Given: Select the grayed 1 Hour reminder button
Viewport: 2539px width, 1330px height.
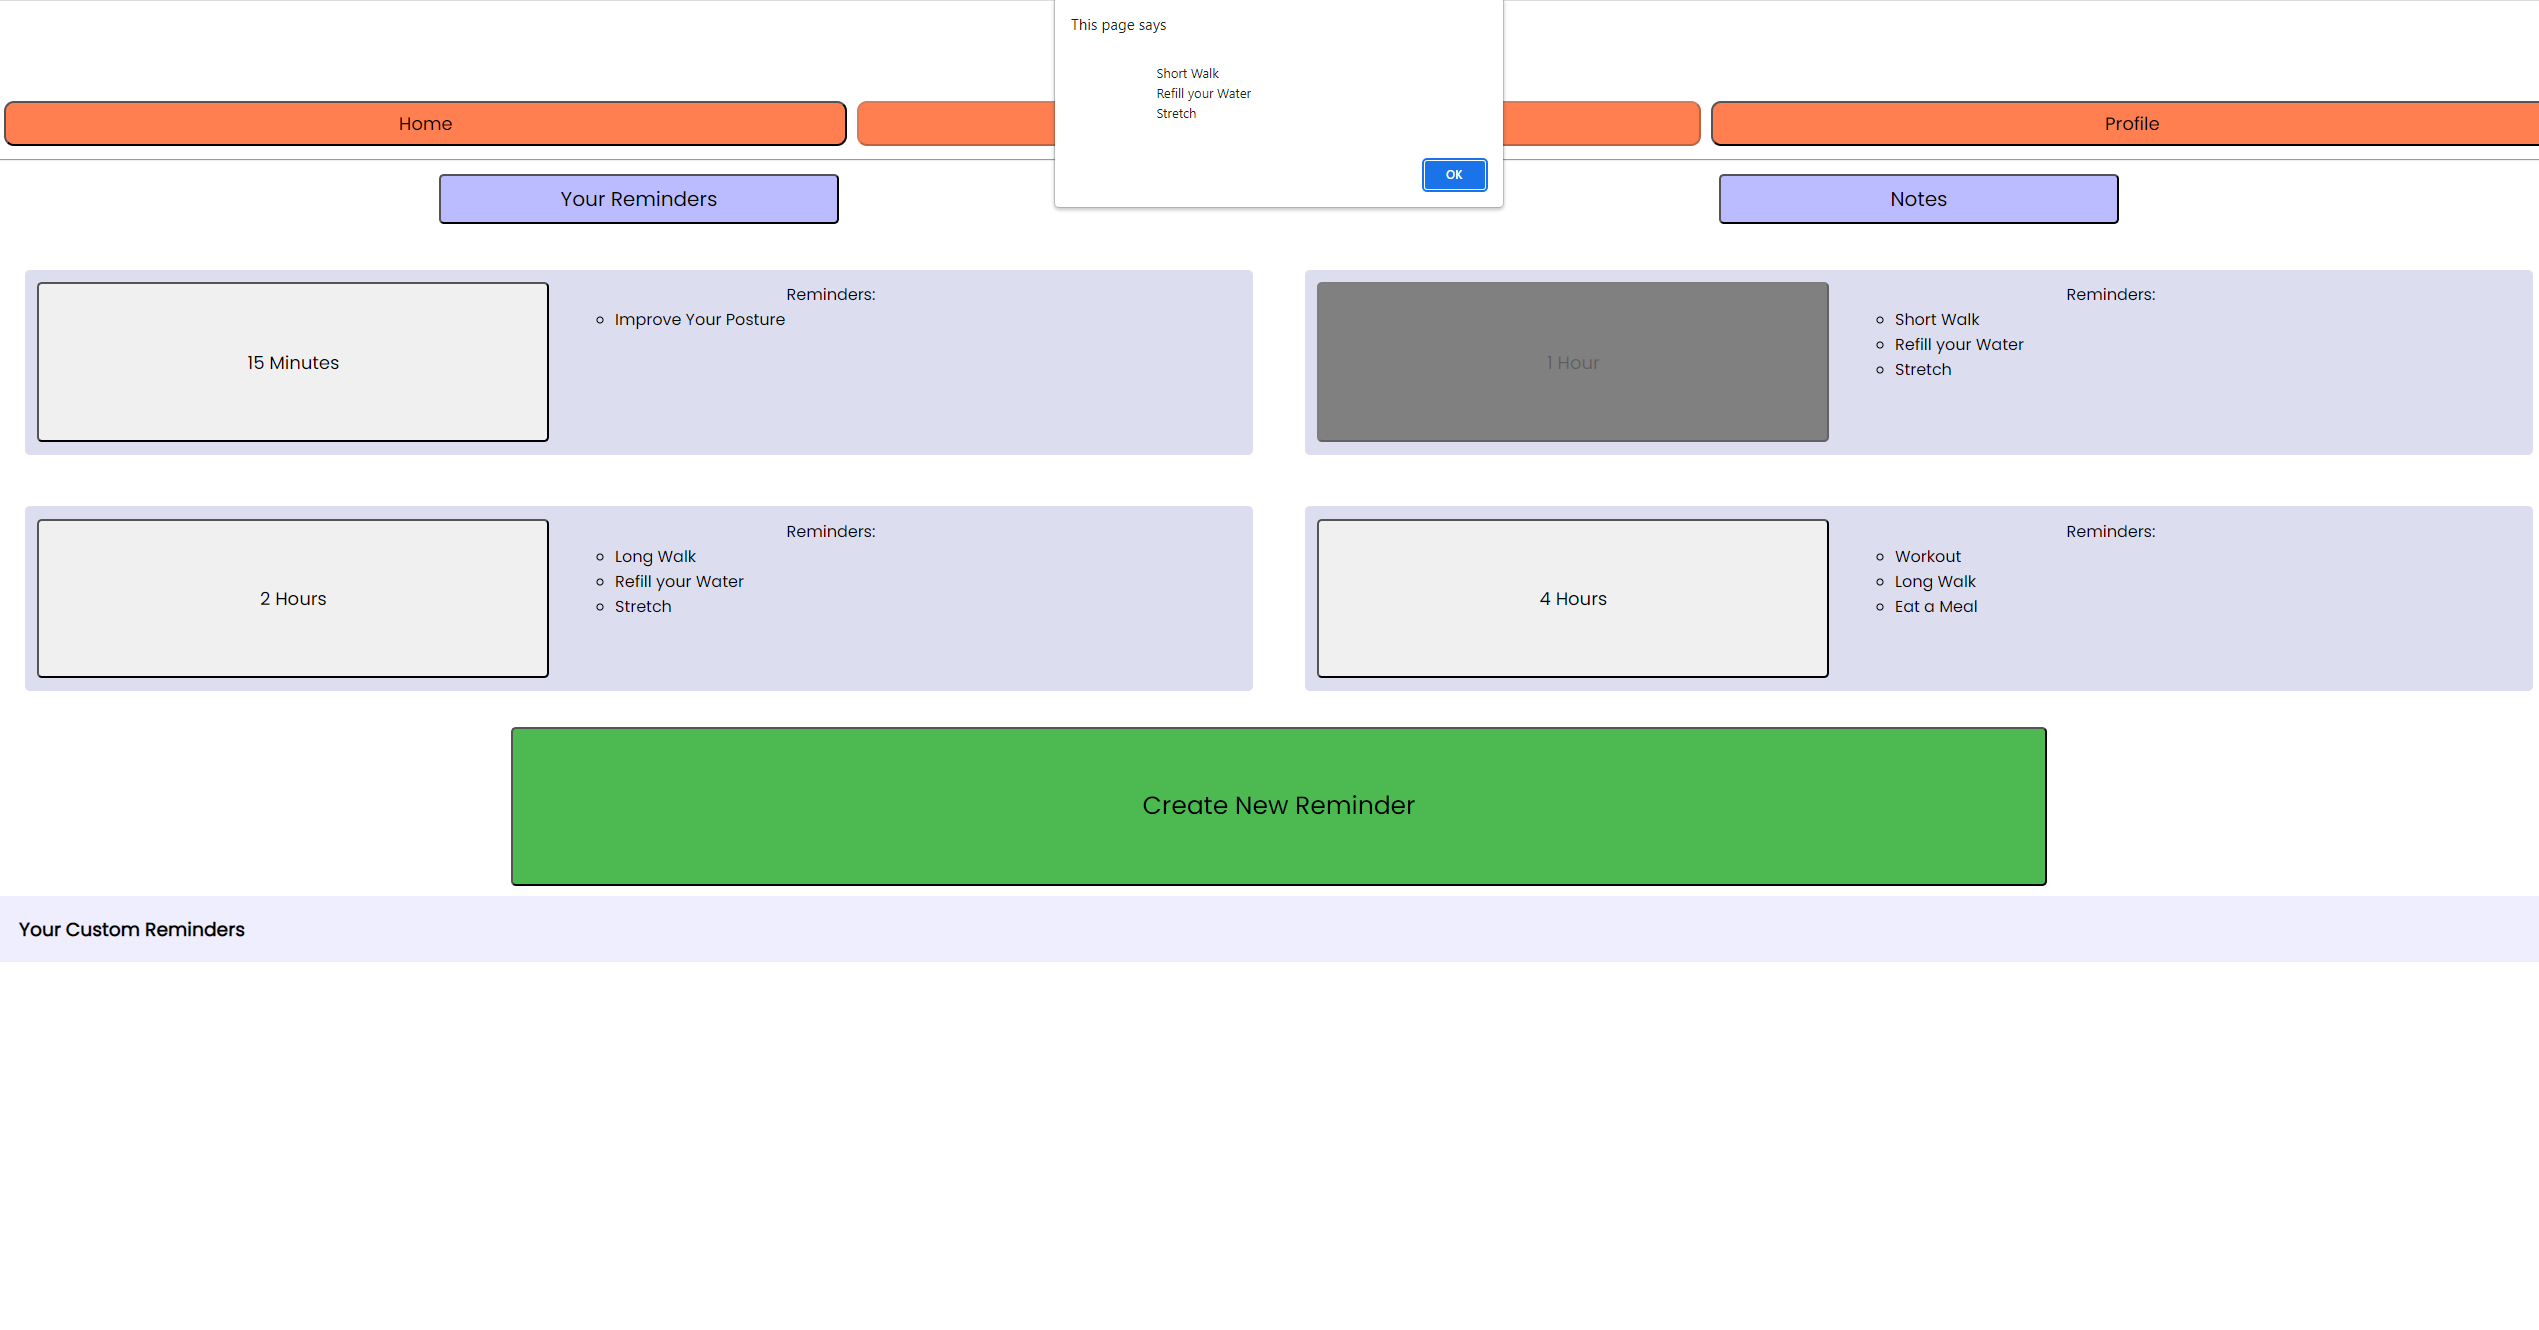Looking at the screenshot, I should click(x=1572, y=362).
